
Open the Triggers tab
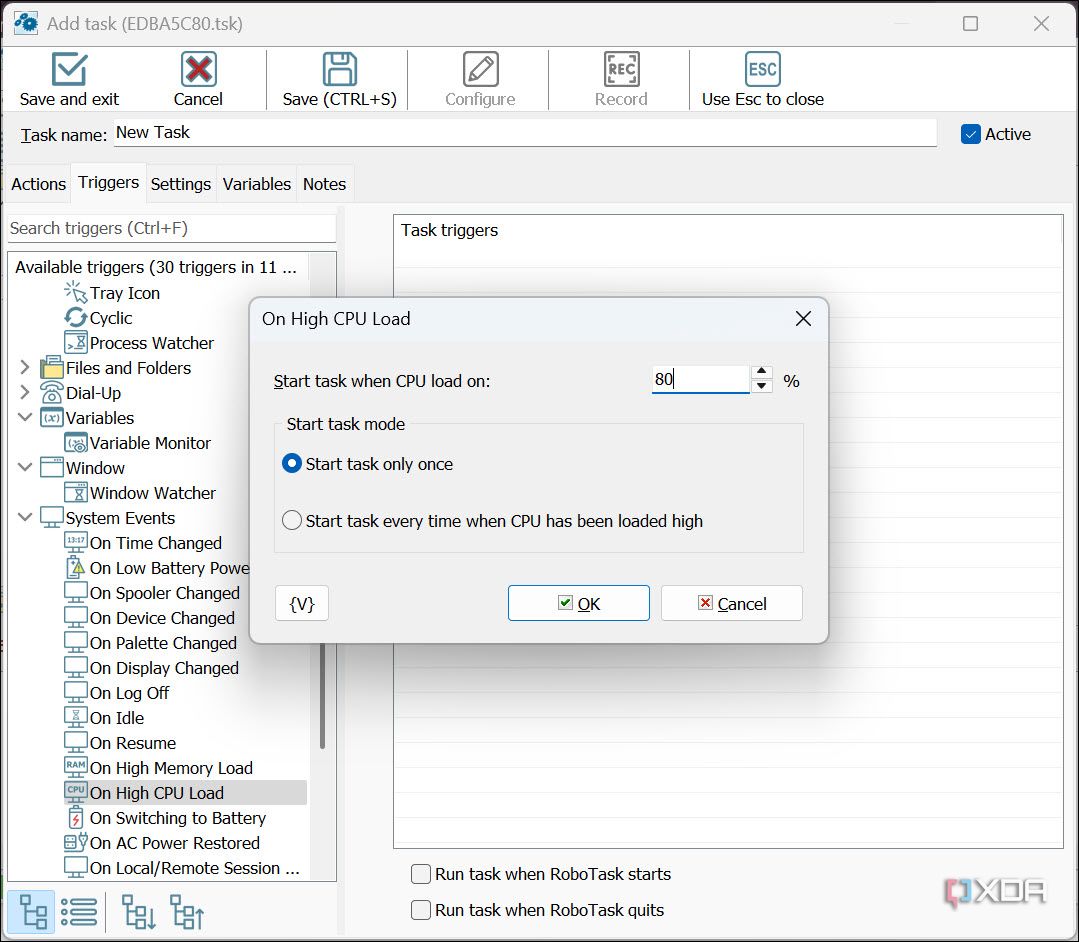pos(108,182)
